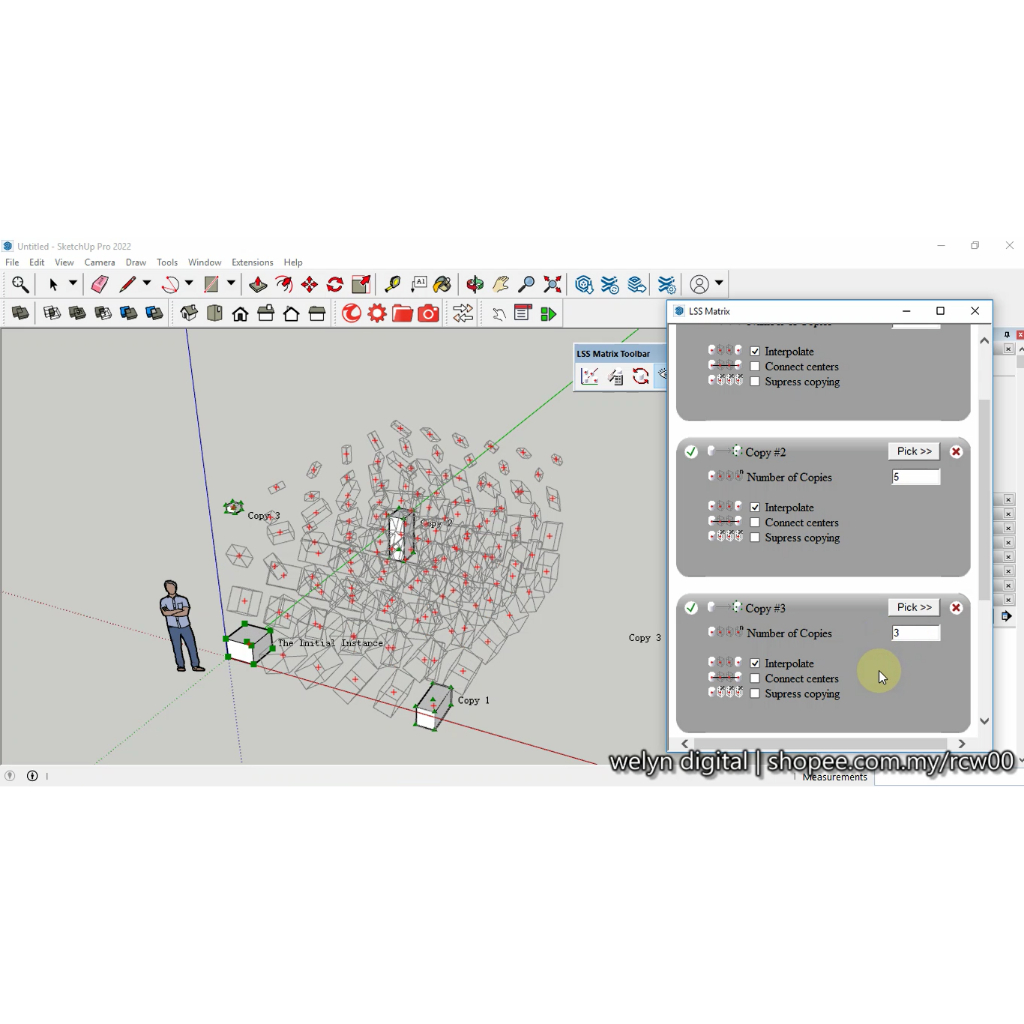Viewport: 1024px width, 1024px height.
Task: Open the Select tool dropdown arrow
Action: [72, 285]
